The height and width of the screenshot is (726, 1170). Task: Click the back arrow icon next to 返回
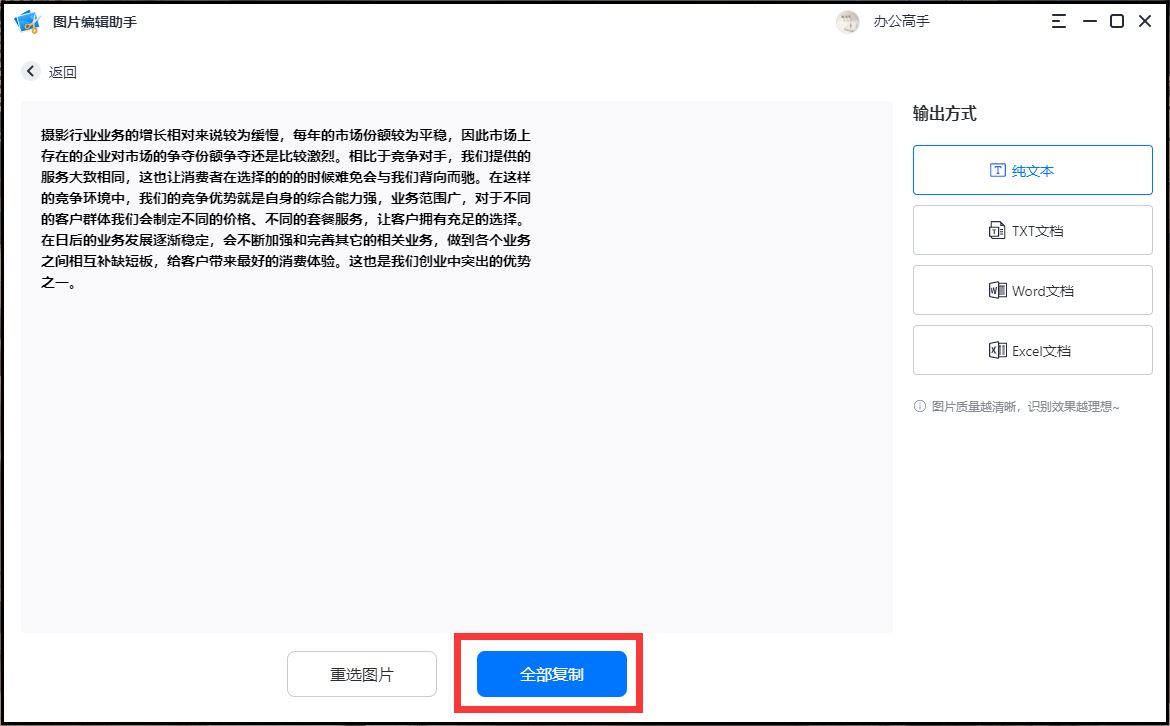tap(31, 71)
